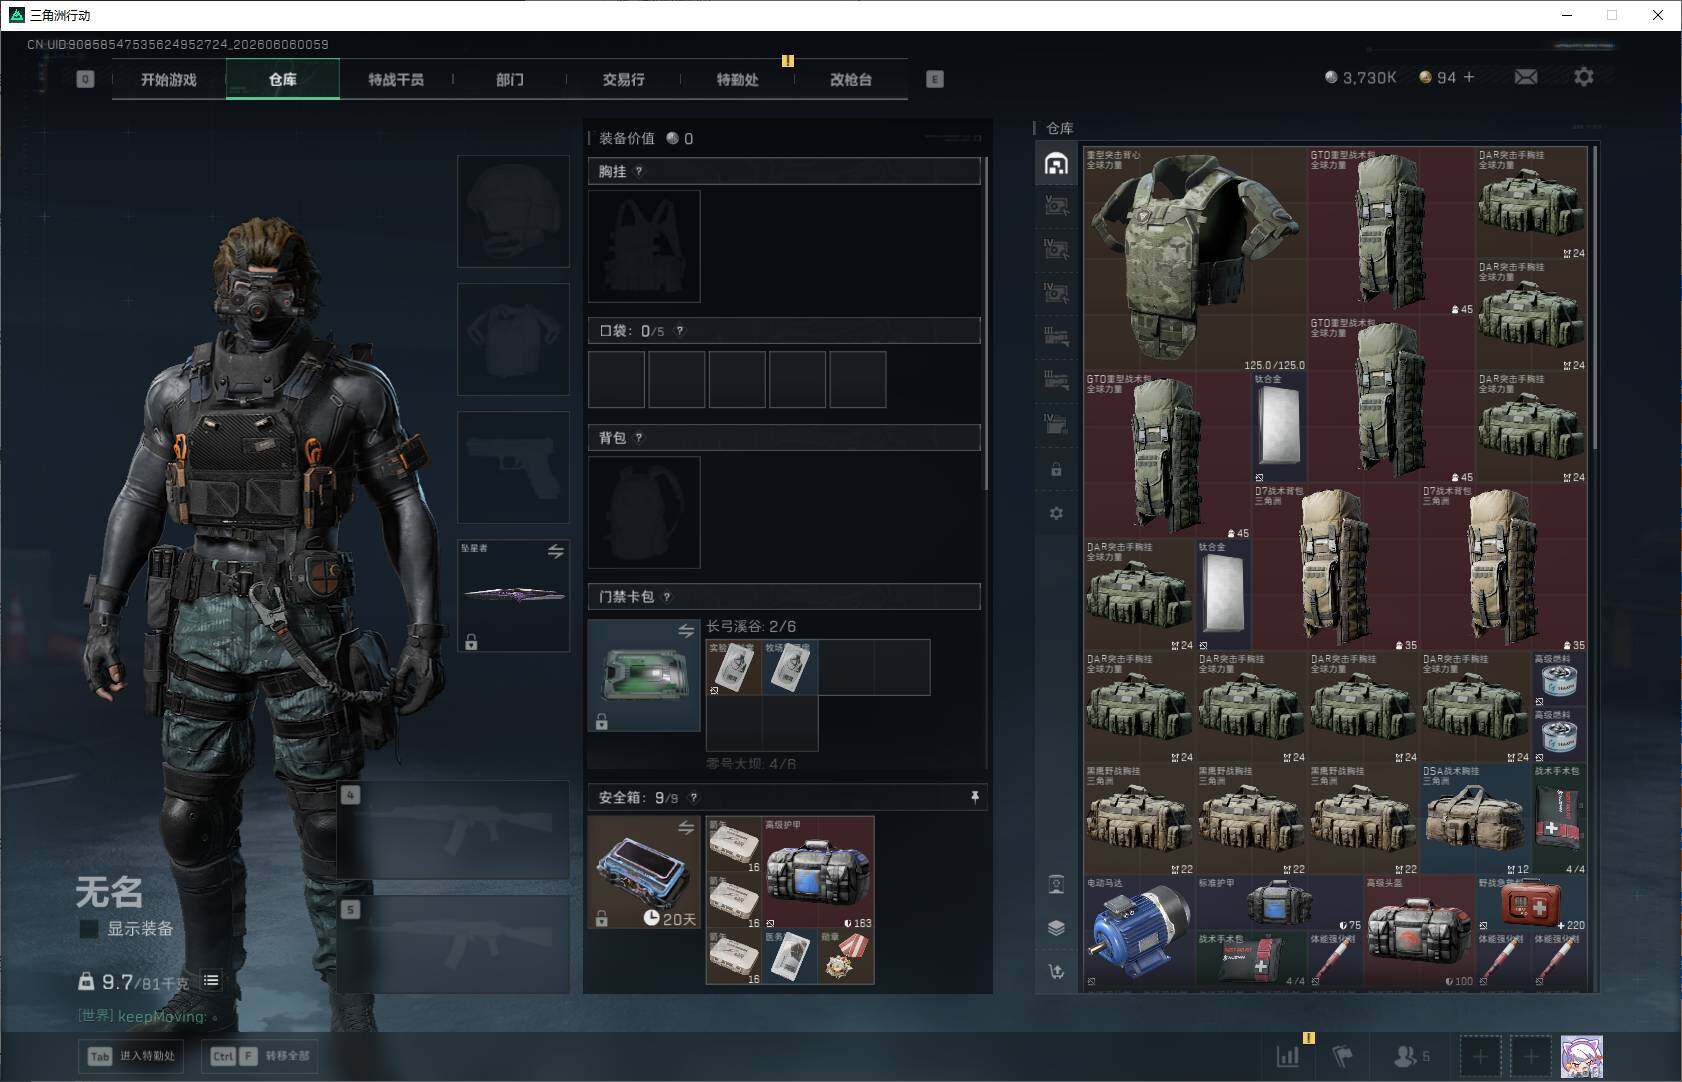Click the warehouse grid scrollbar
Image resolution: width=1682 pixels, height=1082 pixels.
(1594, 298)
